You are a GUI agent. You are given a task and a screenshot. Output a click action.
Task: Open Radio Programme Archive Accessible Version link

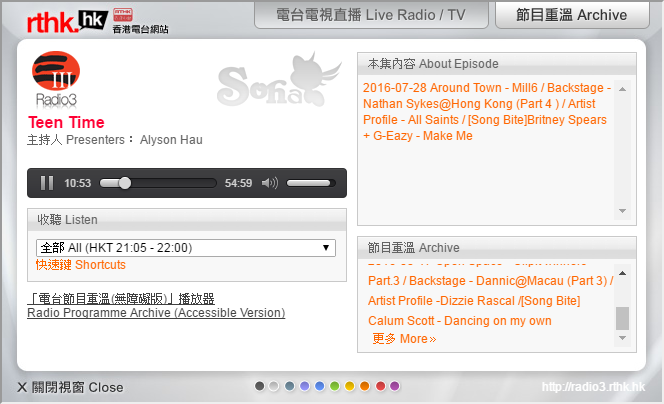pos(156,313)
